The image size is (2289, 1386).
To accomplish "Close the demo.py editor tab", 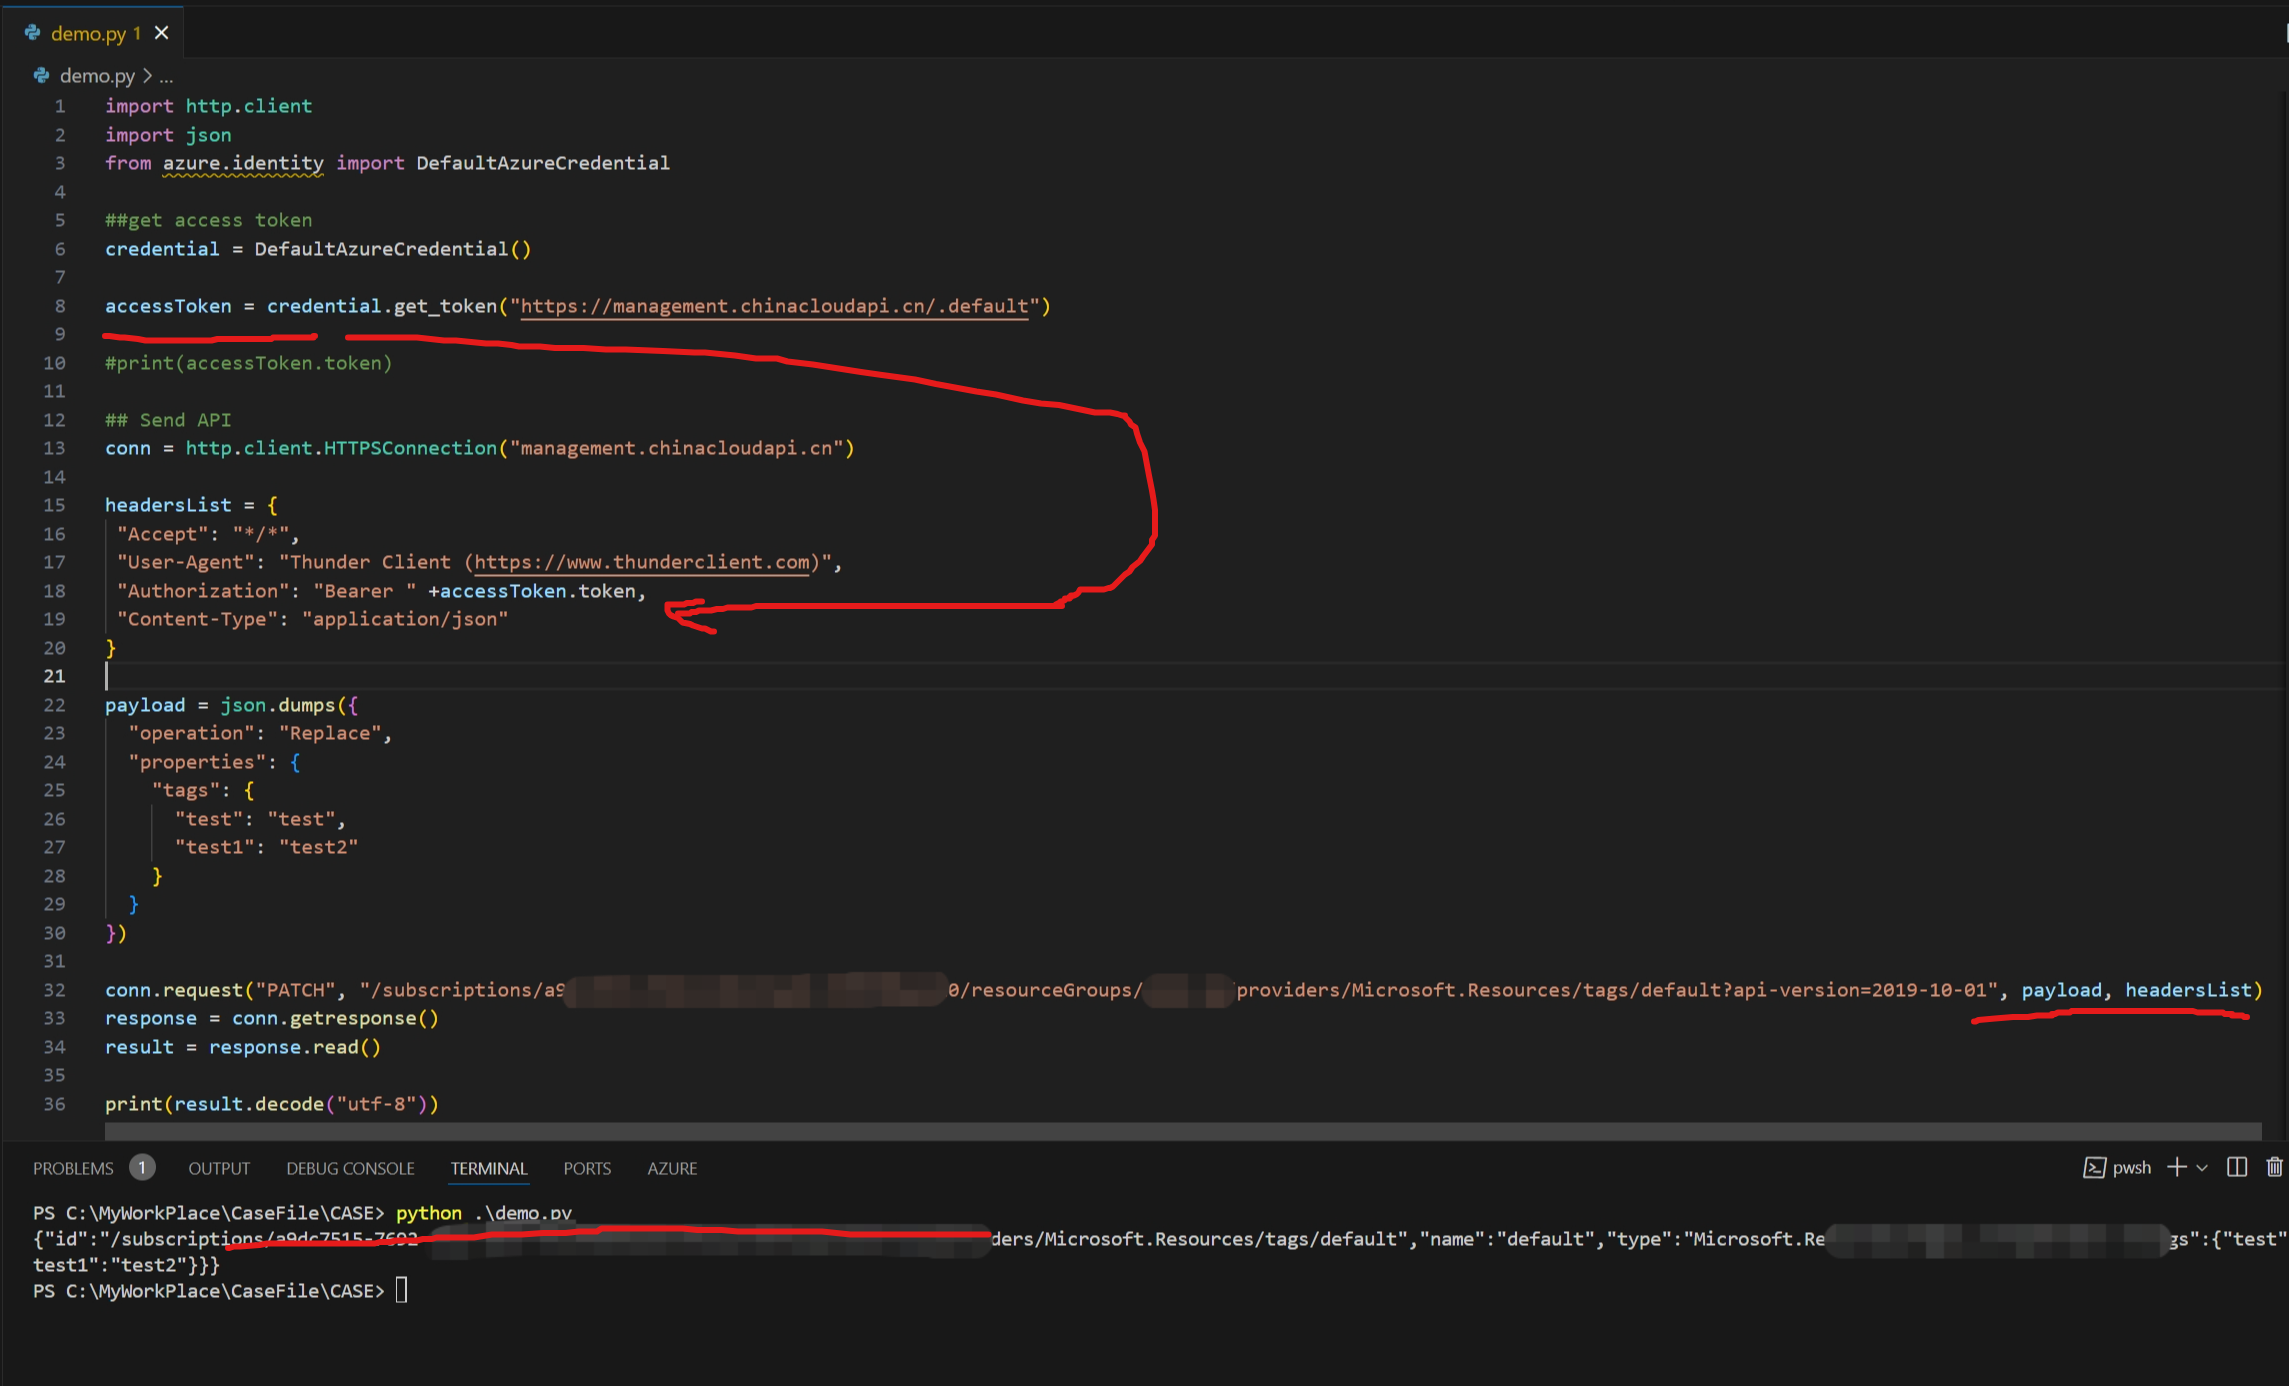I will [161, 33].
